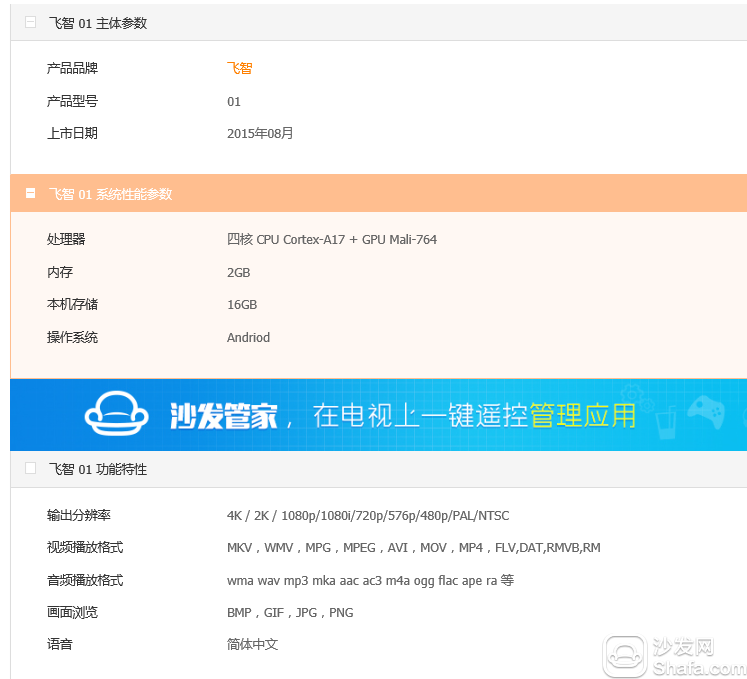Screen dimensions: 747x679
Task: Select the 产品型号 label
Action: point(72,101)
